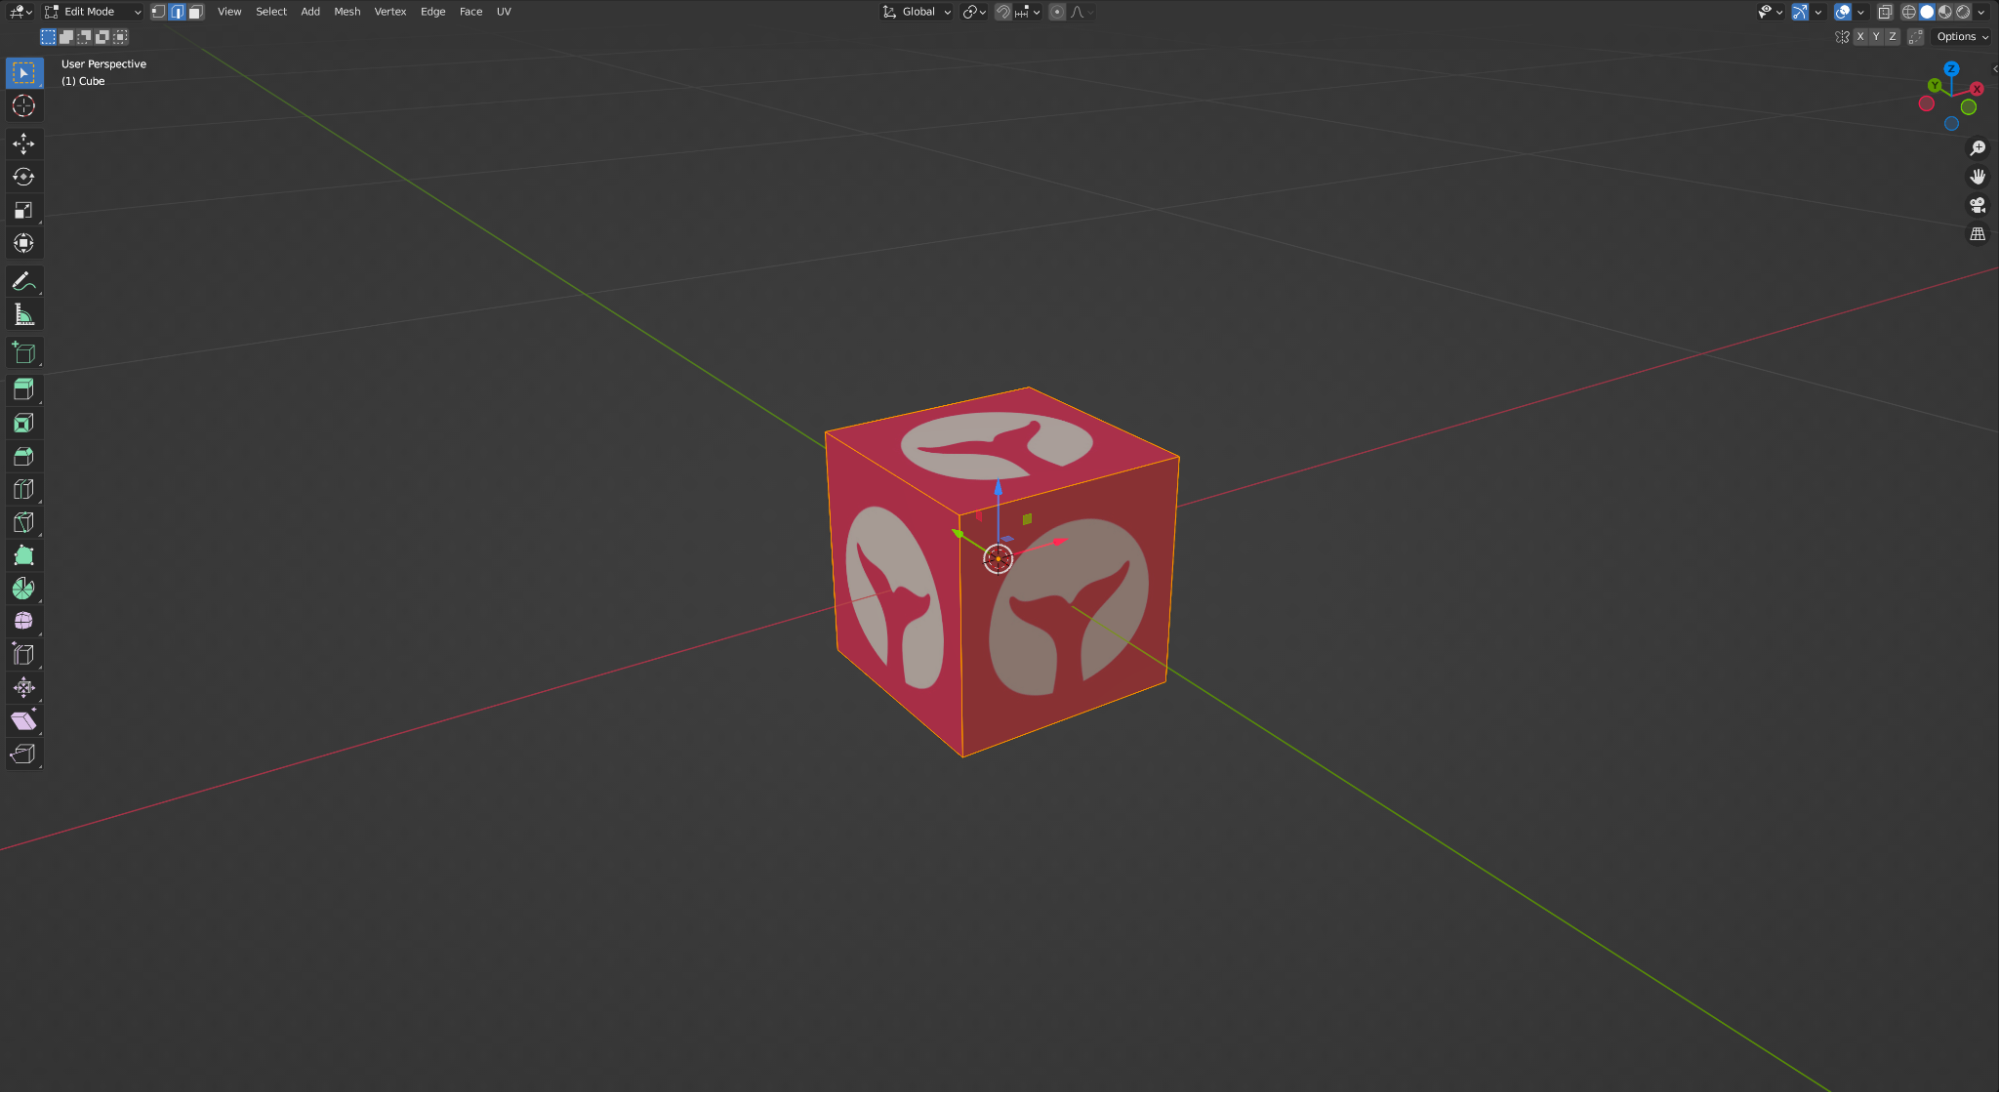This screenshot has width=1999, height=1093.
Task: Choose the Annotate tool
Action: [x=23, y=282]
